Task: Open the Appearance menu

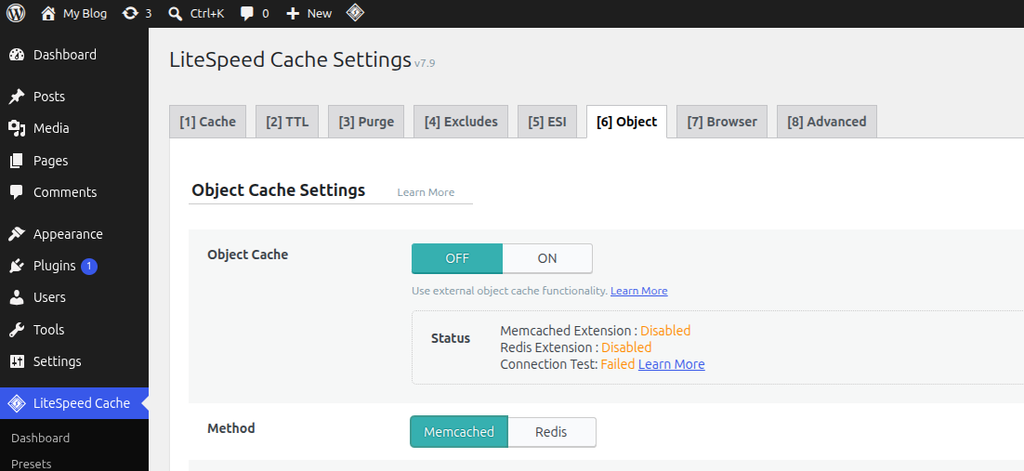Action: (x=68, y=234)
